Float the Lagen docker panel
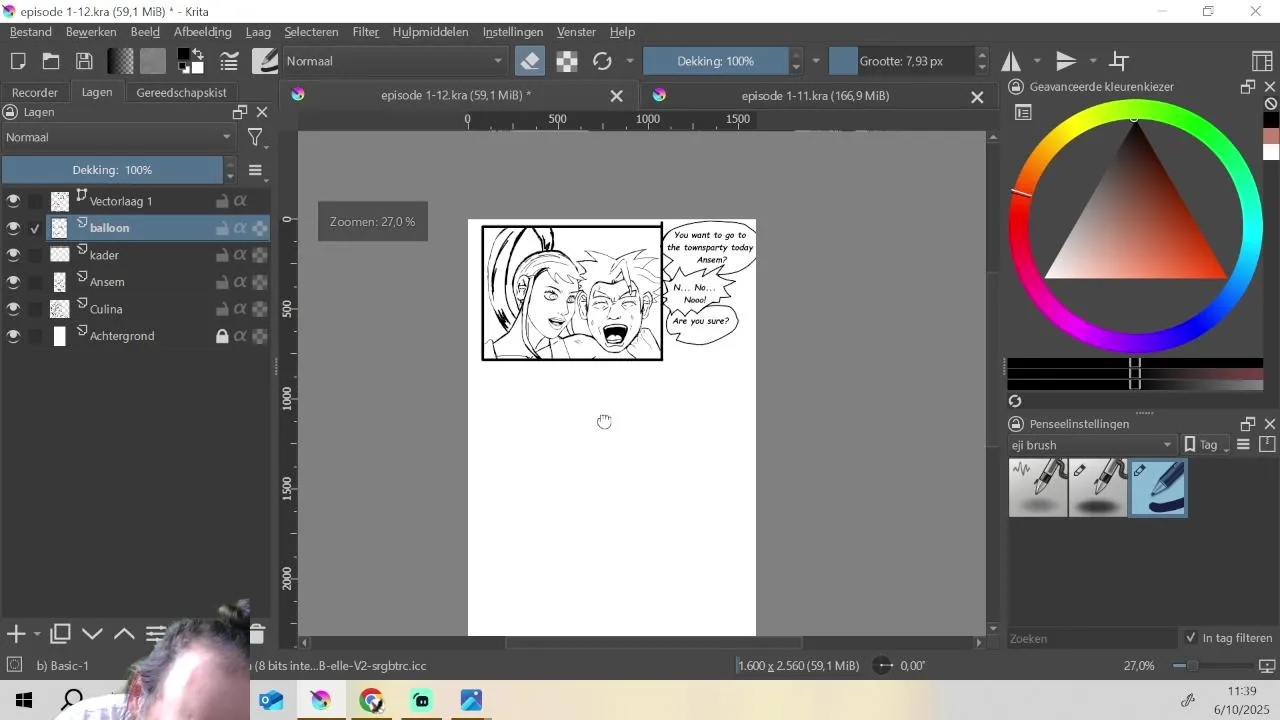The width and height of the screenshot is (1280, 720). click(240, 112)
